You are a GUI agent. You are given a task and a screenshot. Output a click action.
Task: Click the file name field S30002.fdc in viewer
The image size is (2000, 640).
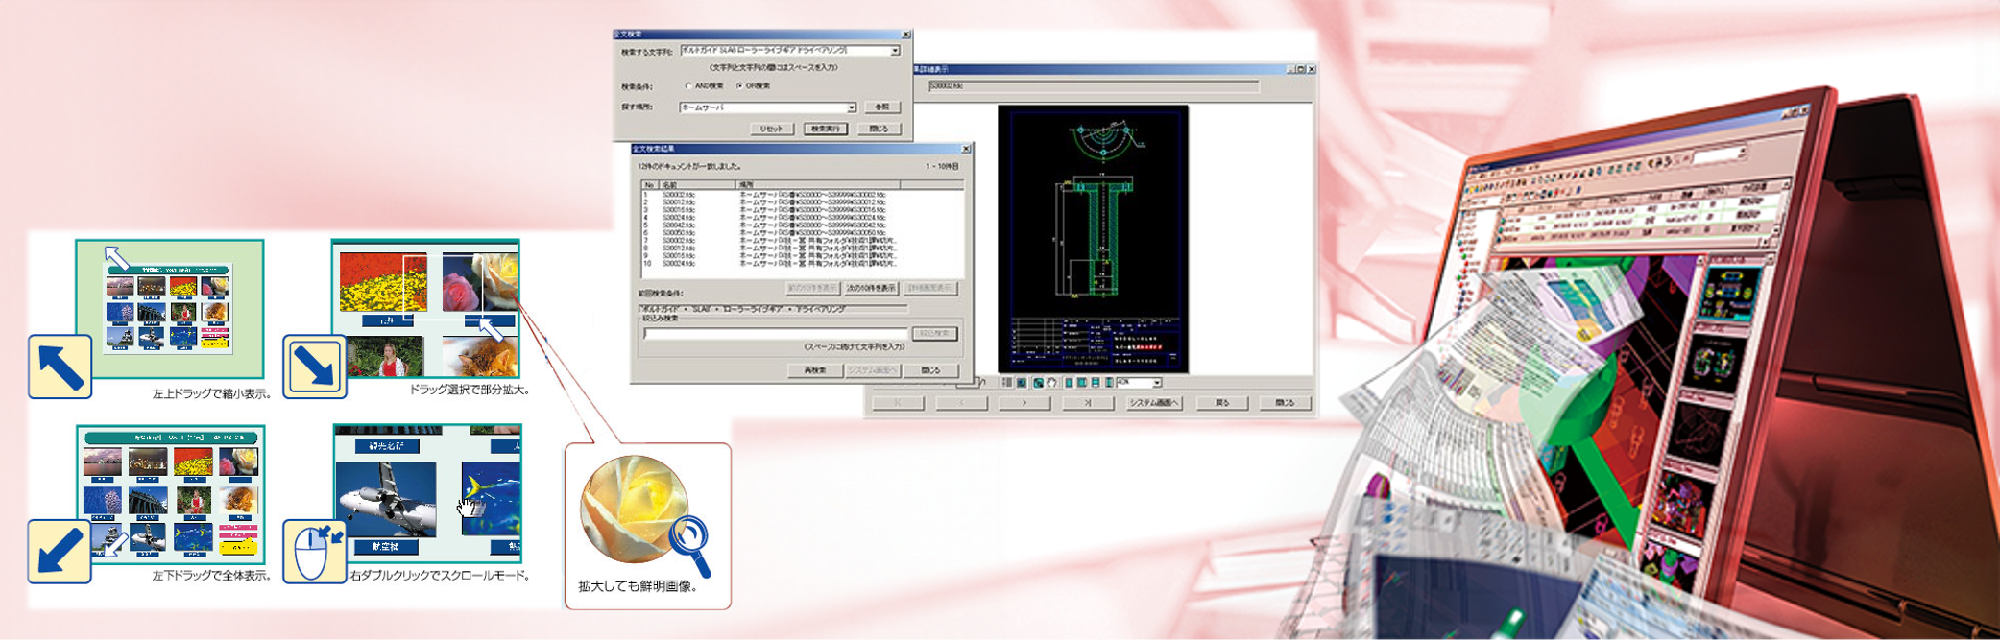pyautogui.click(x=1093, y=87)
